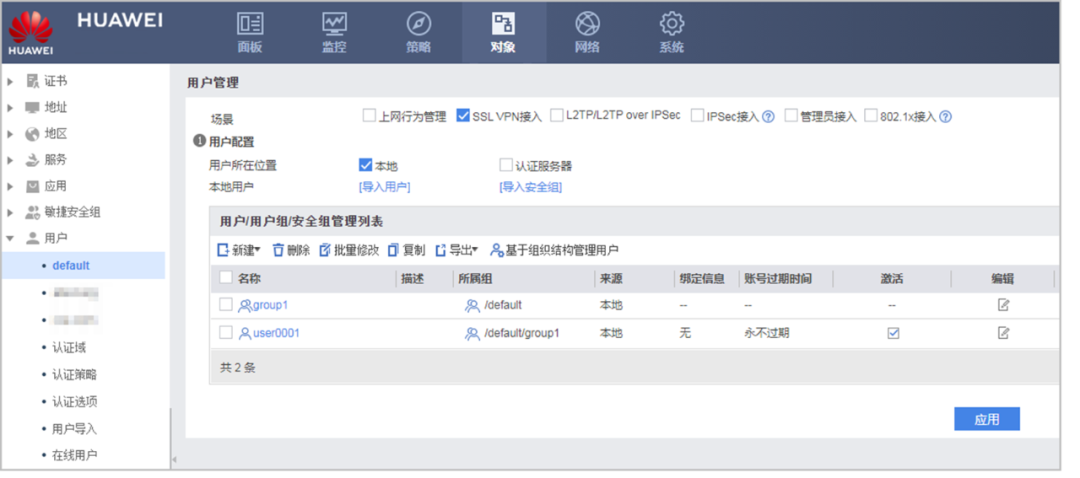1080x478 pixels.
Task: Open the user0001 link
Action: 276,333
